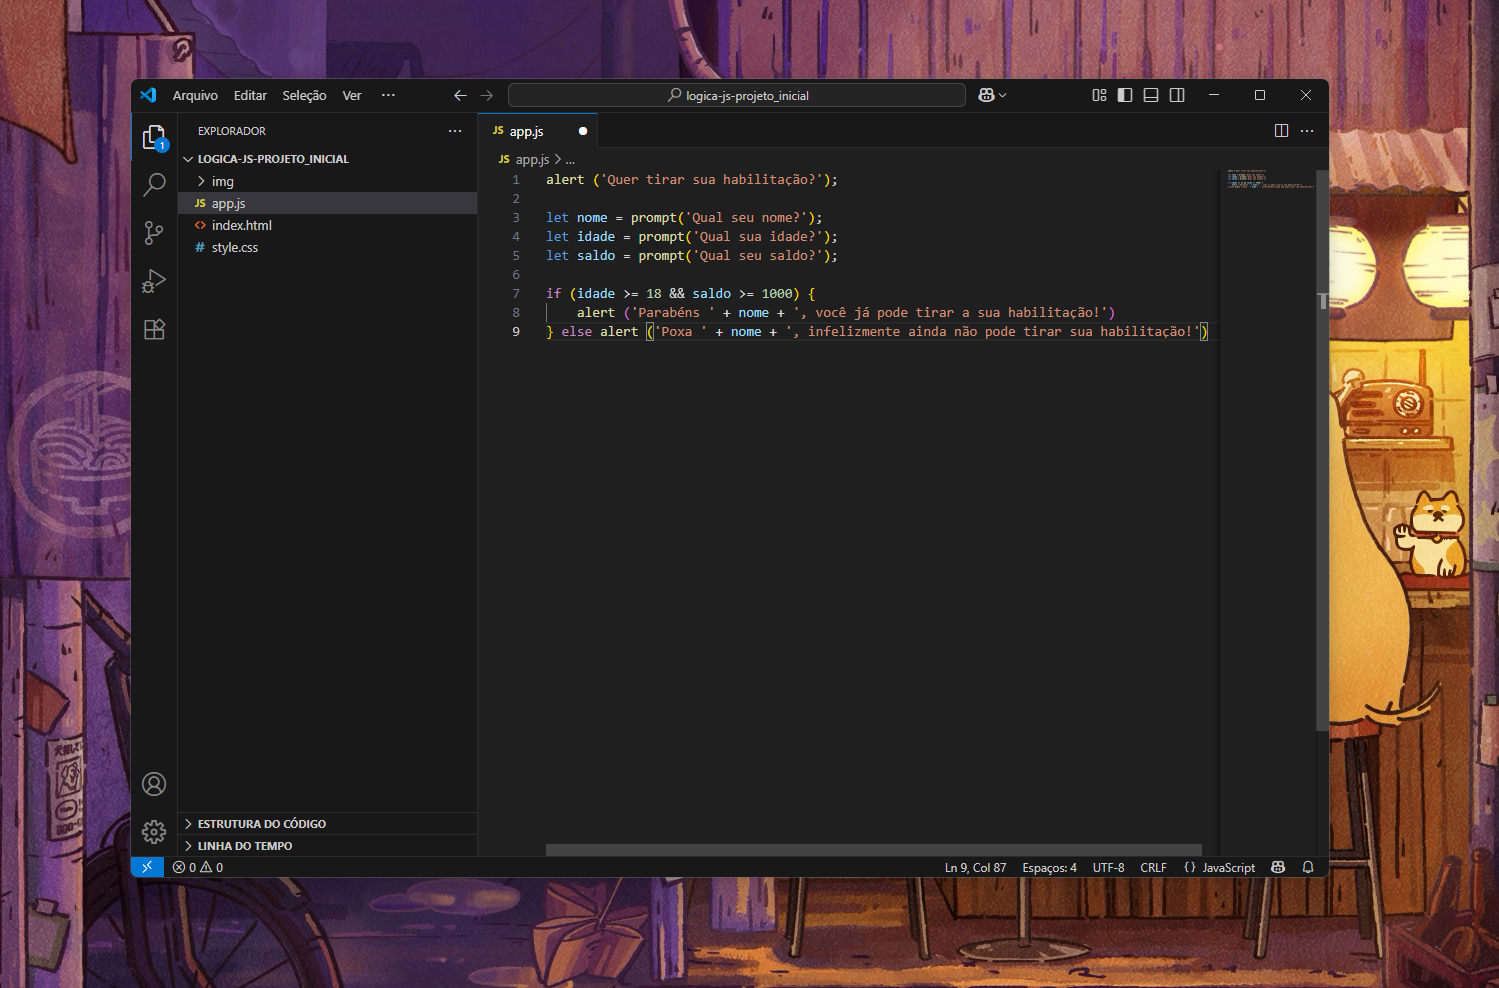Click line number 7 in gutter
The image size is (1499, 988).
pyautogui.click(x=516, y=293)
